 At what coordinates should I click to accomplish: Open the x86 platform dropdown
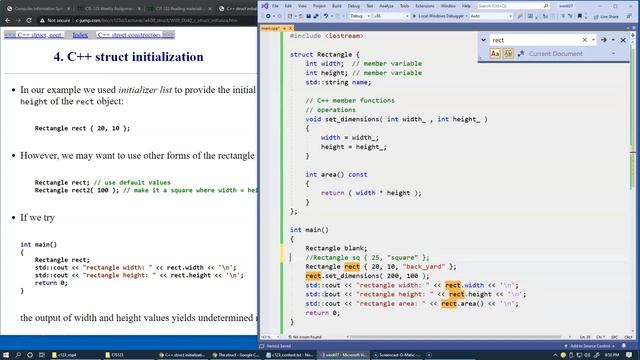click(391, 16)
